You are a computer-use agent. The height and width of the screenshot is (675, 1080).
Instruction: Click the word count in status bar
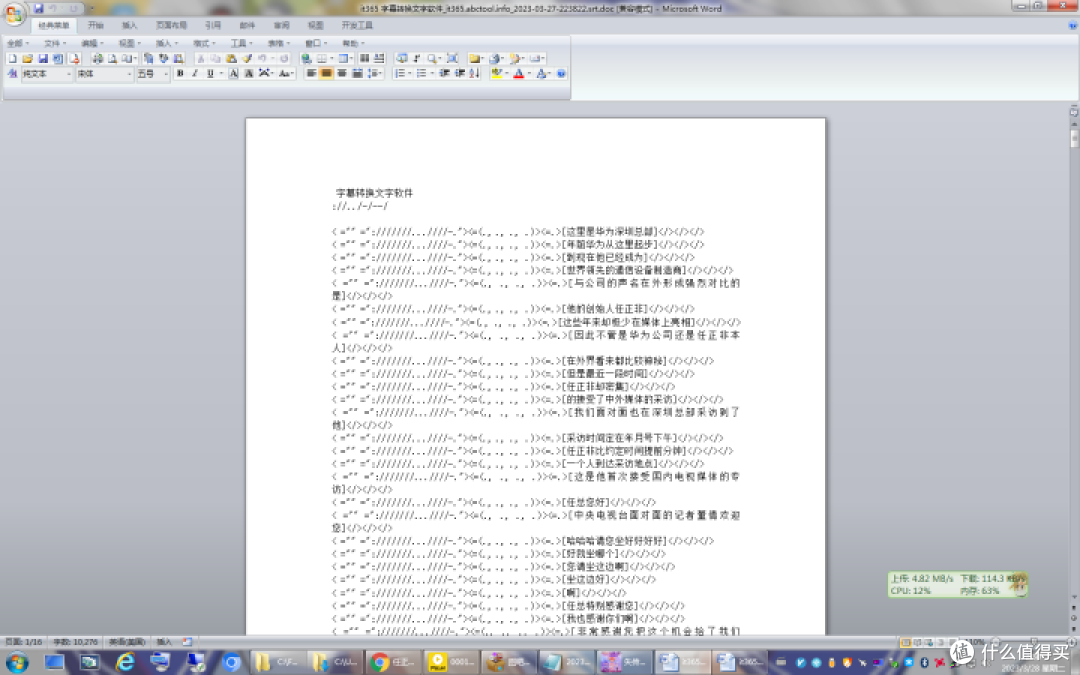(x=76, y=641)
